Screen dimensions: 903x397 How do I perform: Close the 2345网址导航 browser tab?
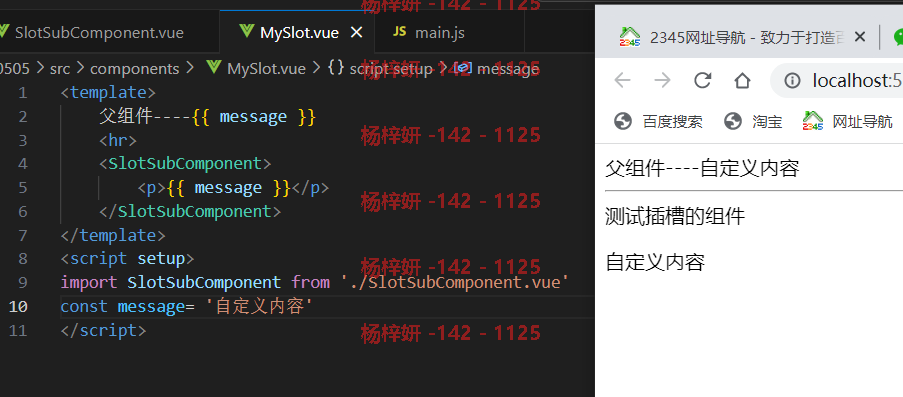860,37
